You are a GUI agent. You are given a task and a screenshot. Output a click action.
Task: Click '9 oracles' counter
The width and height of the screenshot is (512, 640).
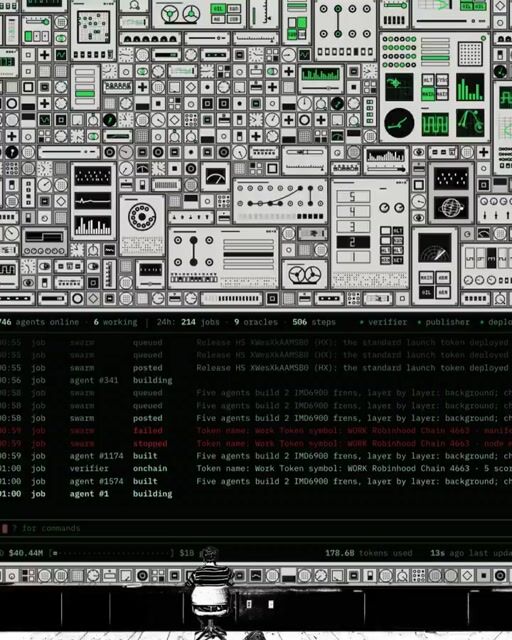coord(256,322)
